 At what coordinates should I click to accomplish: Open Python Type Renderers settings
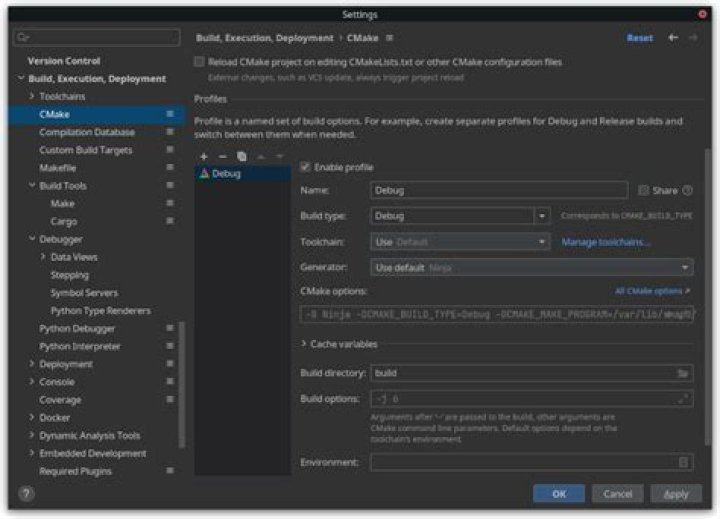[101, 310]
